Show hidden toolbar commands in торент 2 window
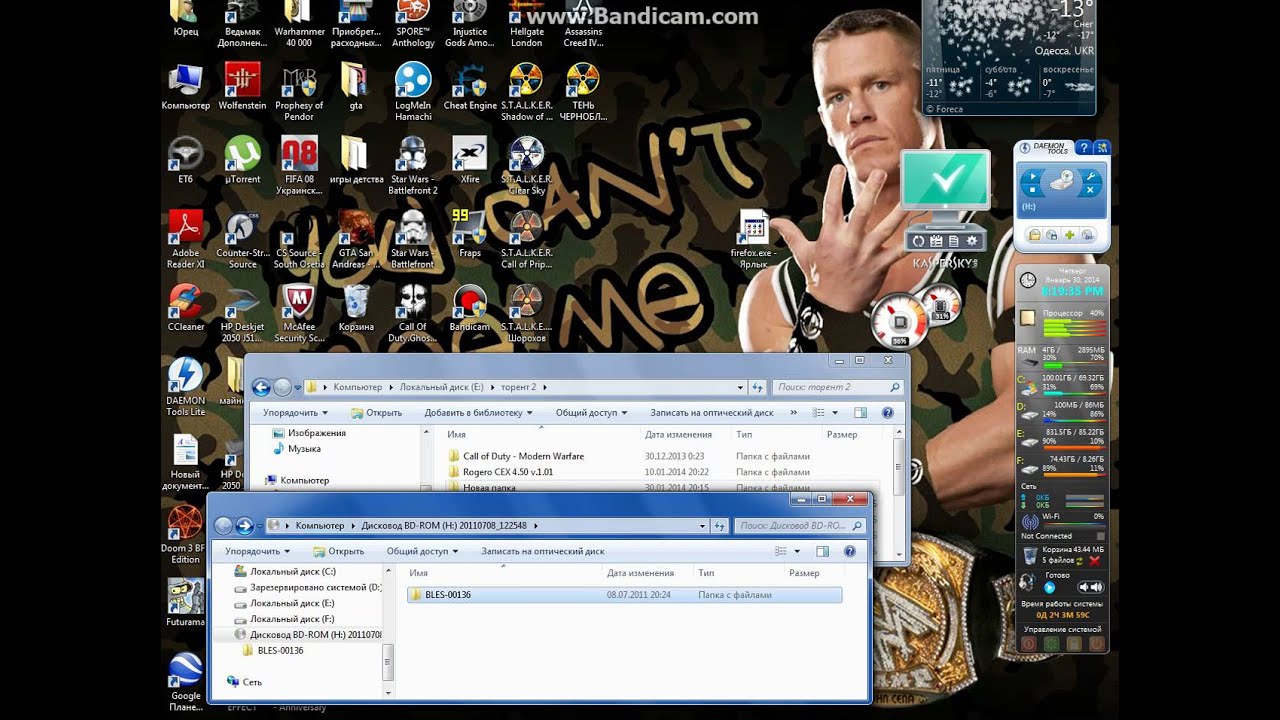The width and height of the screenshot is (1280, 720). tap(794, 412)
